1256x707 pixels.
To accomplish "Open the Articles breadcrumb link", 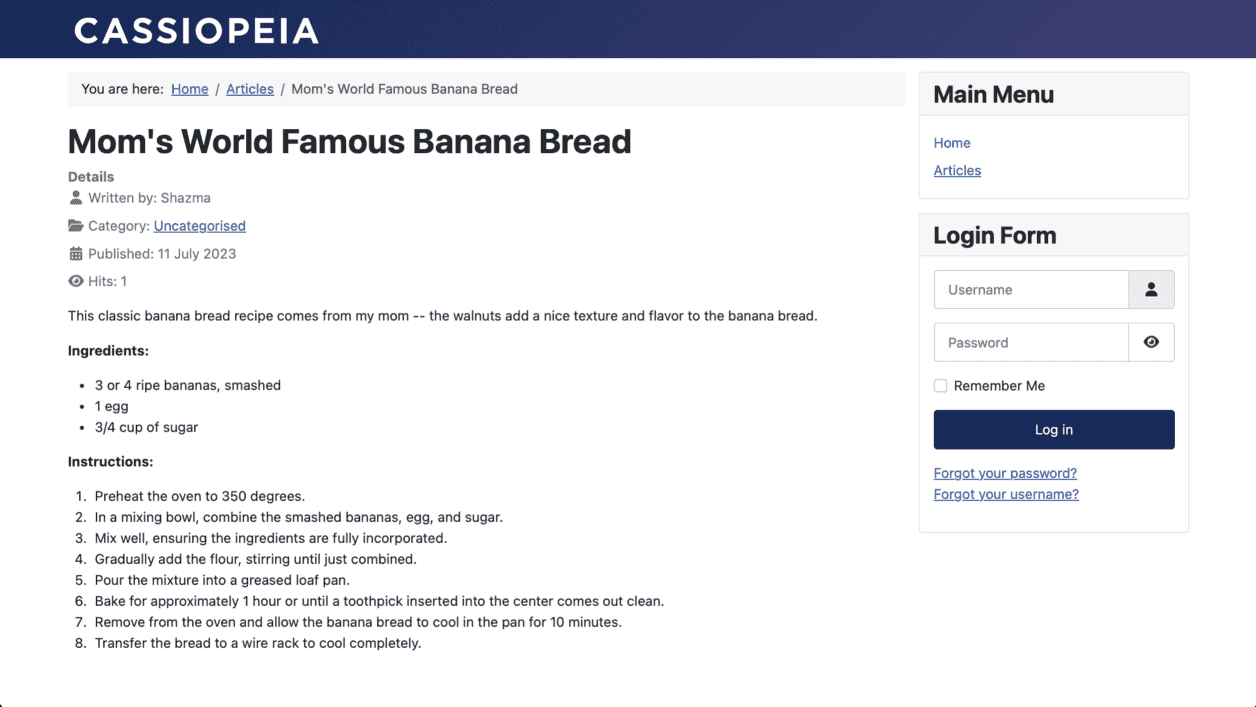I will pyautogui.click(x=249, y=89).
